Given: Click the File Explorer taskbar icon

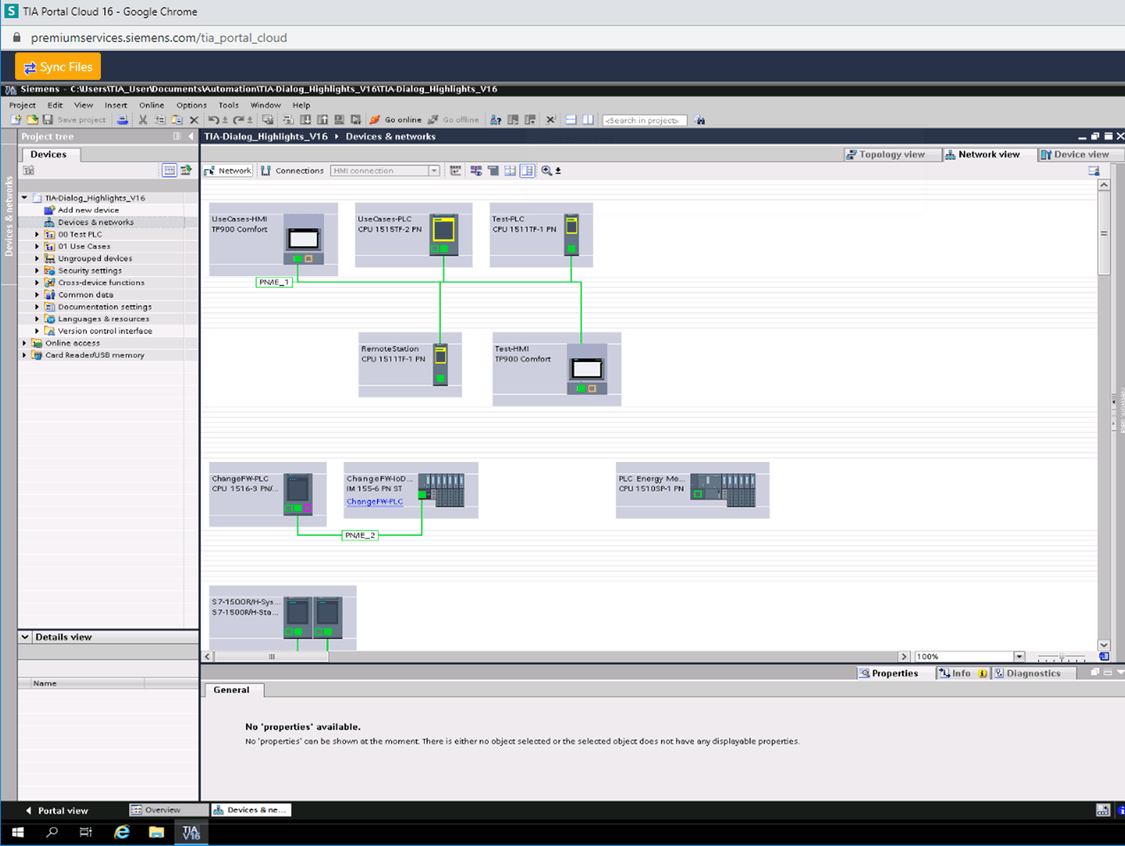Looking at the screenshot, I should tap(156, 832).
